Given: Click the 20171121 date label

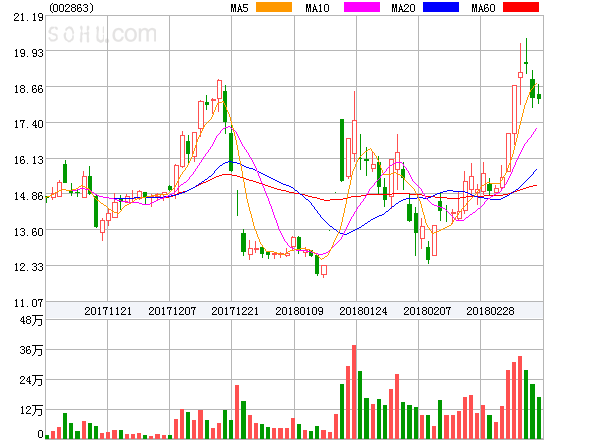Looking at the screenshot, I should click(x=108, y=311).
